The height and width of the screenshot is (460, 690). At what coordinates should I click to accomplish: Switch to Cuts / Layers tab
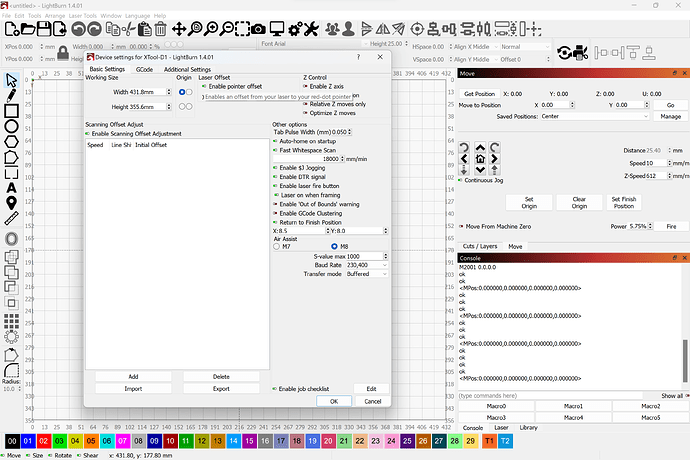click(x=480, y=247)
